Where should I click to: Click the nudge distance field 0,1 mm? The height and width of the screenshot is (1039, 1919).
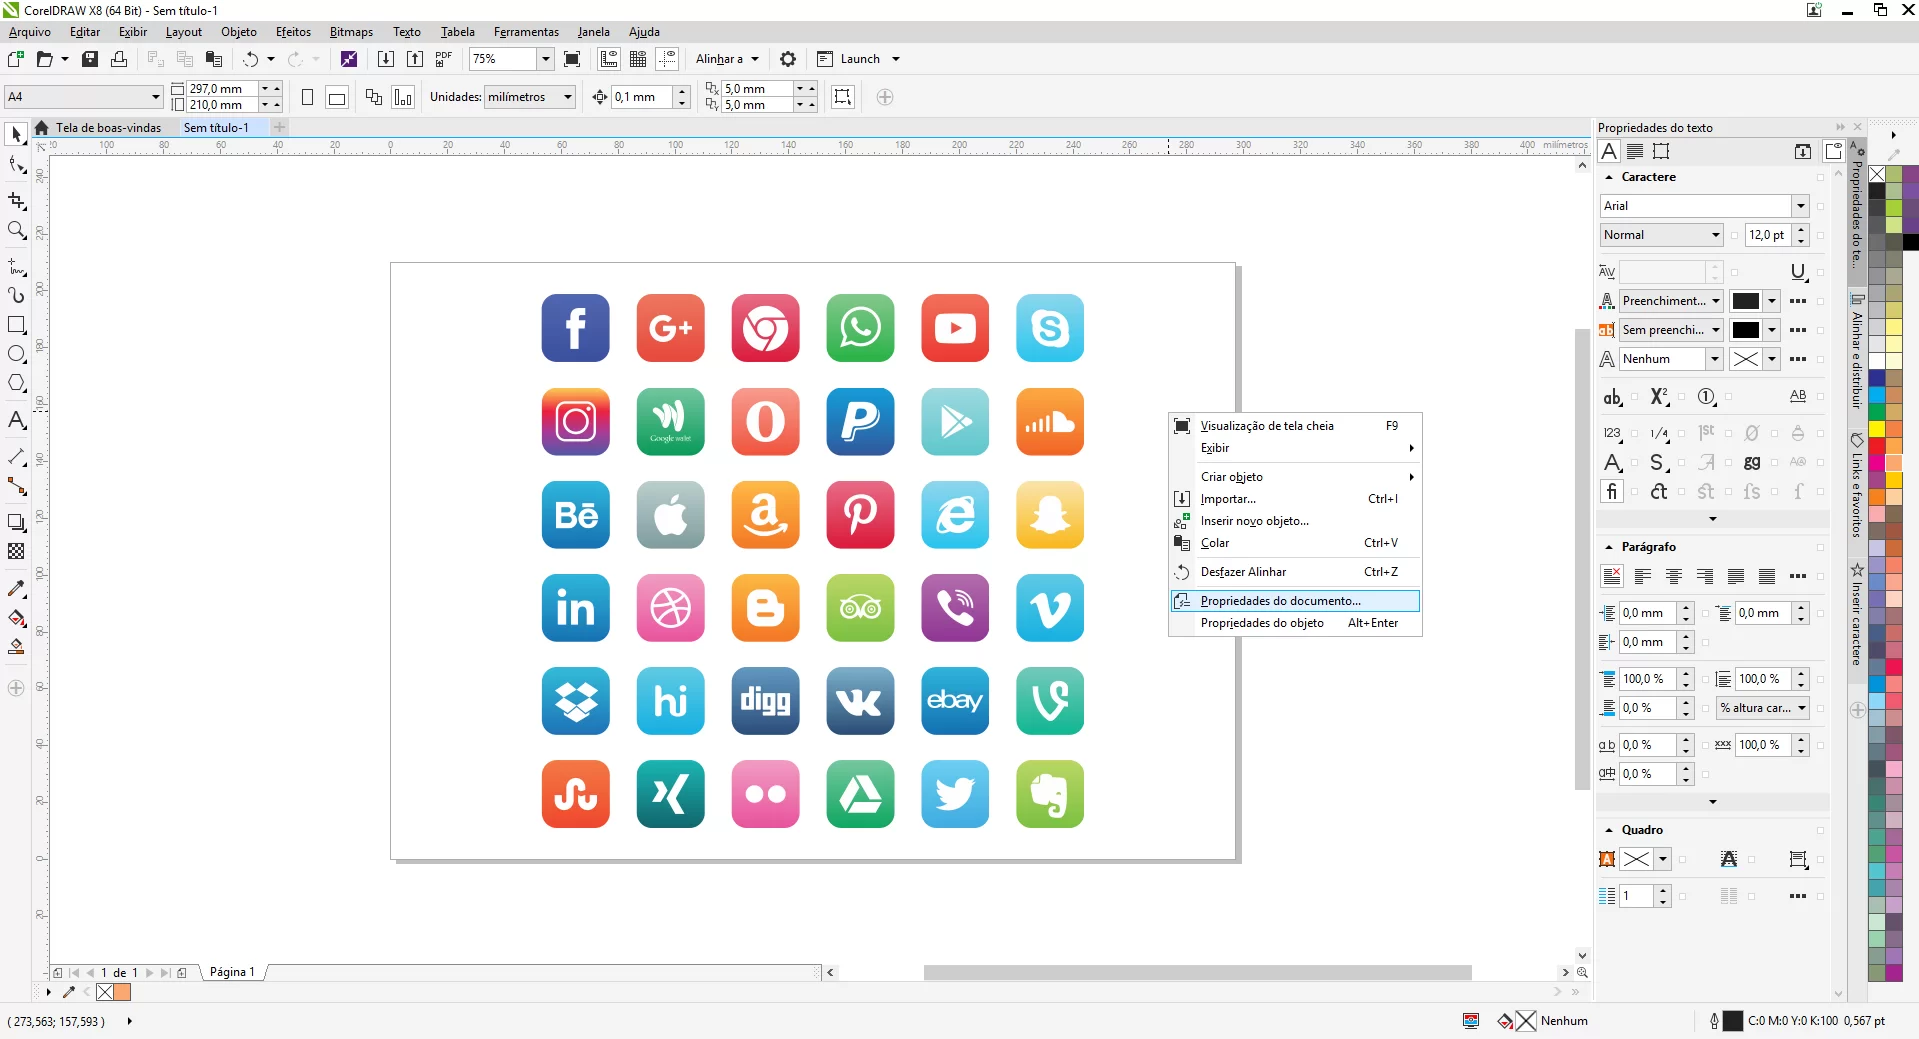pos(642,97)
